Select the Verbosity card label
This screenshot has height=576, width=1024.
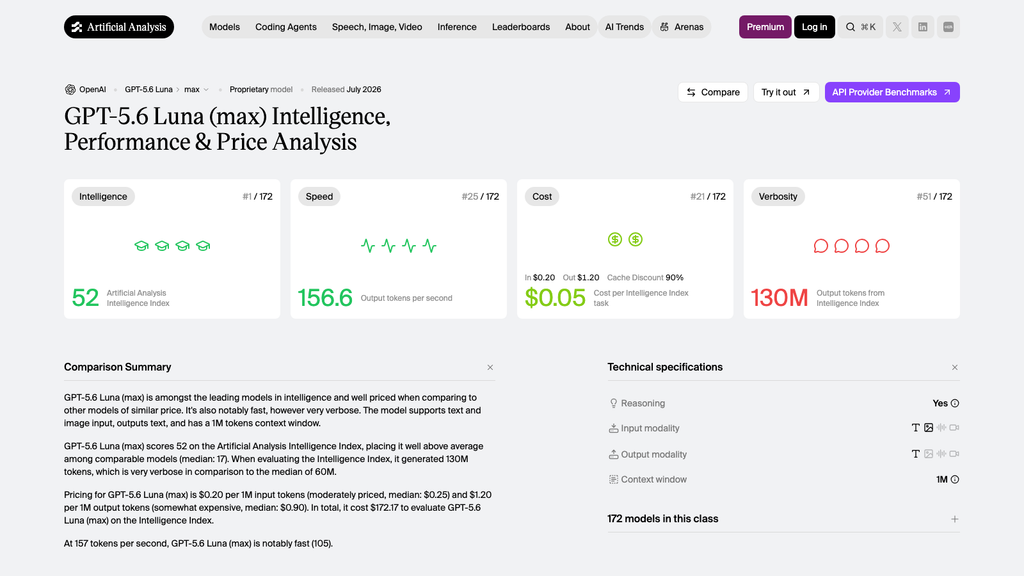778,197
